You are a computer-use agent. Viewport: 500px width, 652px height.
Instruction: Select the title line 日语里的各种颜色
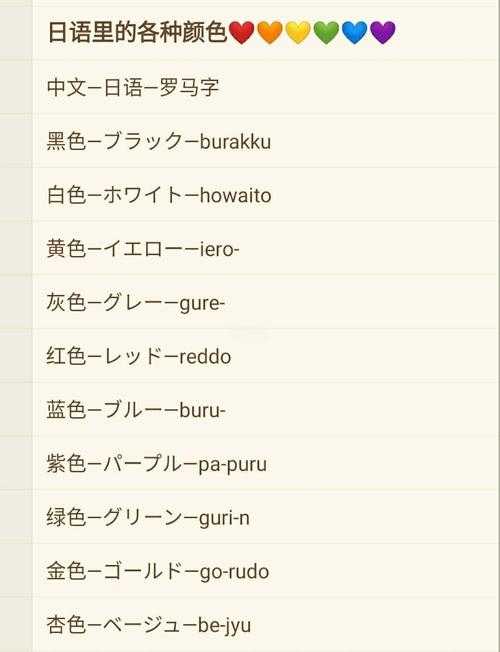tap(137, 32)
